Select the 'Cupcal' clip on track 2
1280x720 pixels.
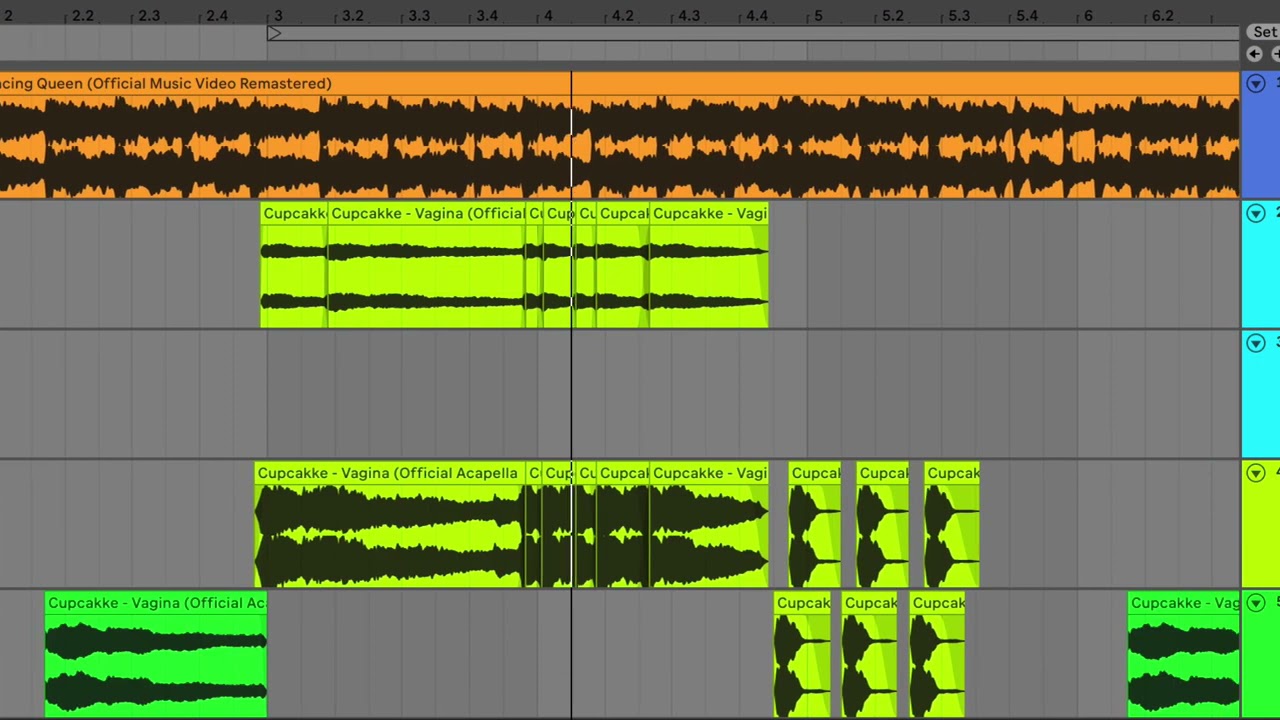[x=623, y=264]
